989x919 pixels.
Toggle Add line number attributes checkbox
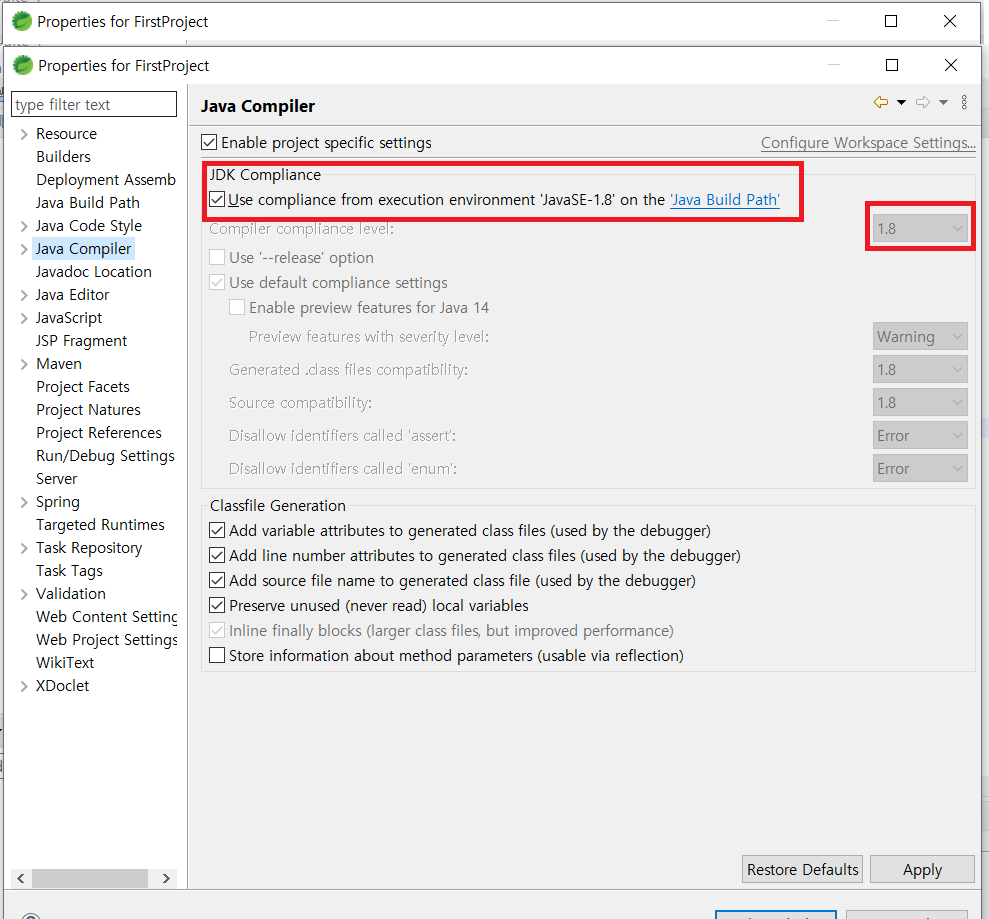coord(217,556)
